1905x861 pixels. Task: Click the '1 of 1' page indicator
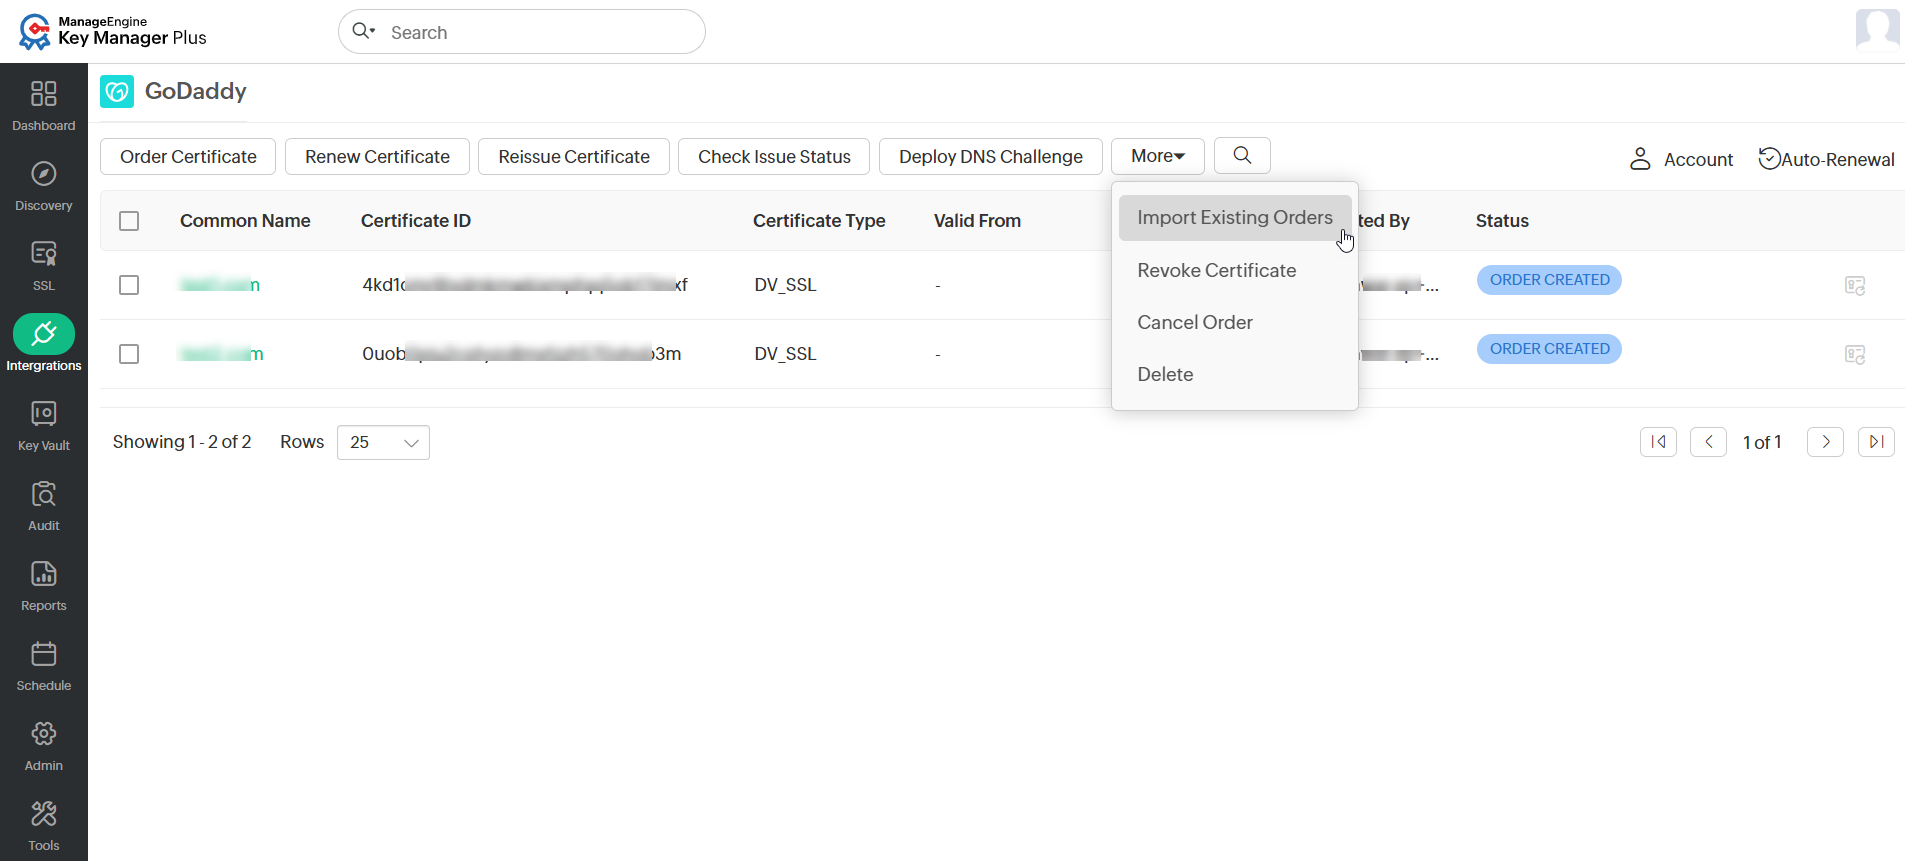tap(1762, 442)
